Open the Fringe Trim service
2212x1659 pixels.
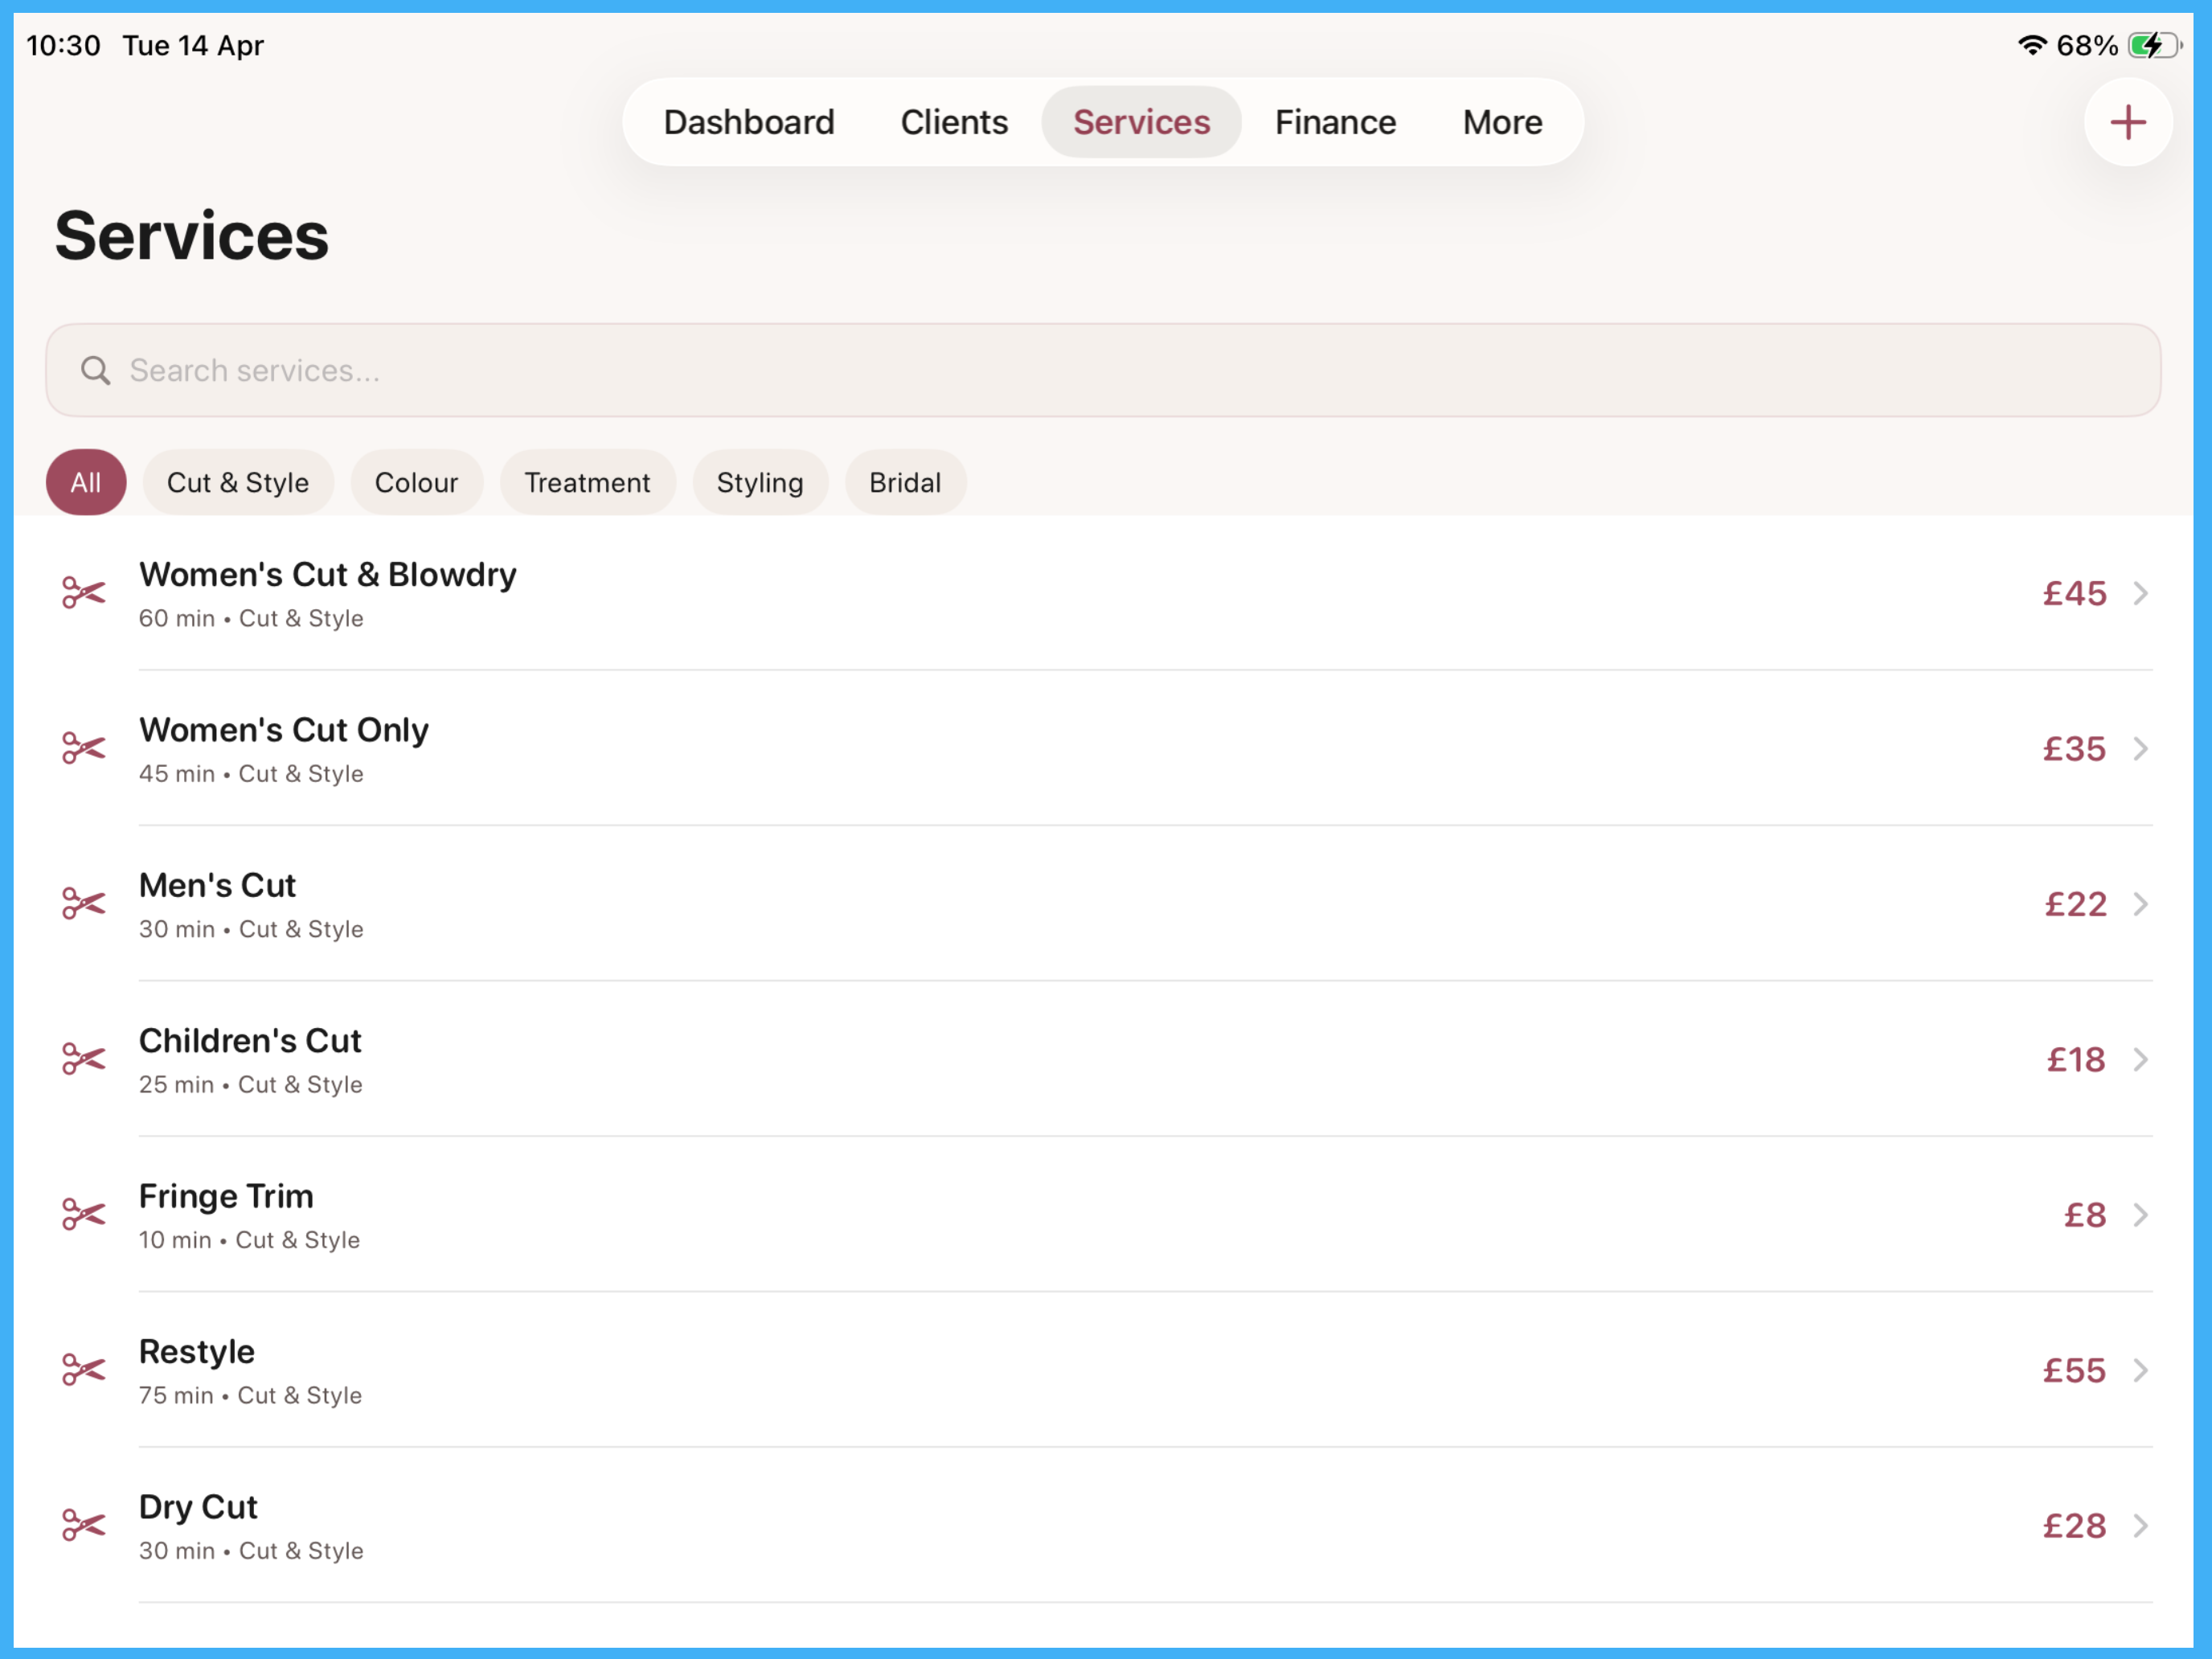tap(1103, 1214)
